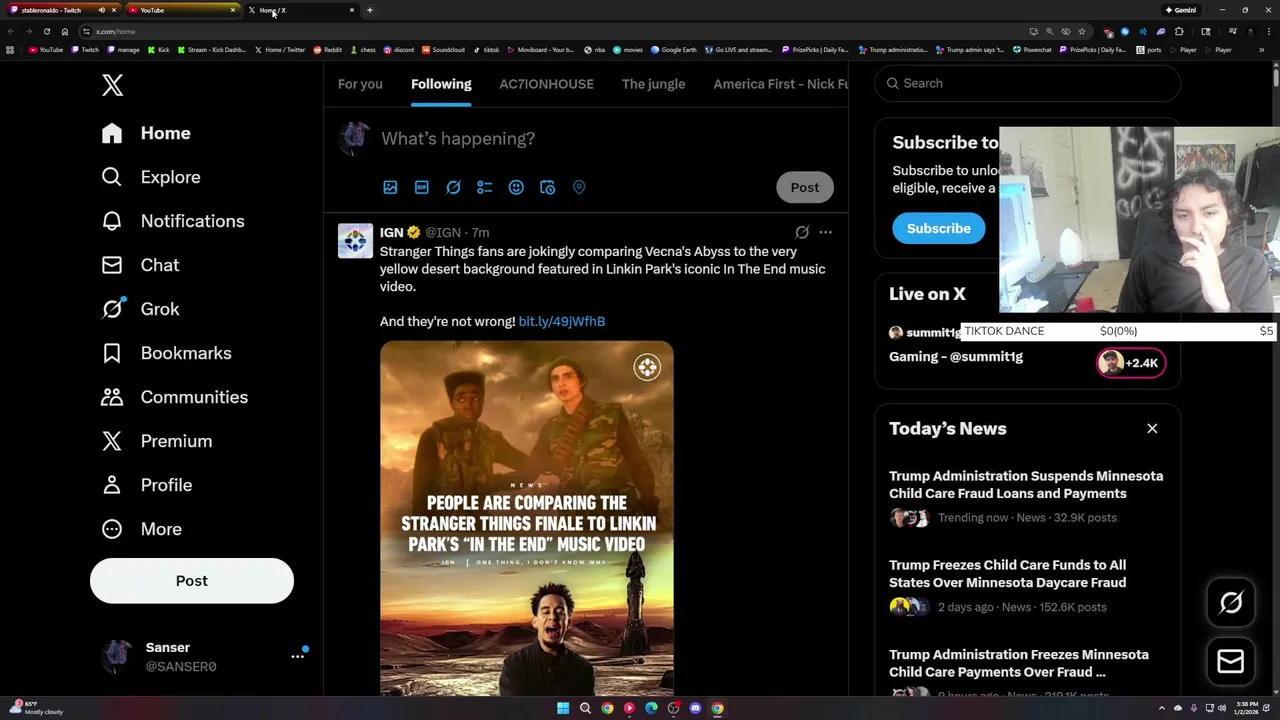The height and width of the screenshot is (720, 1280).
Task: Open the Explore page
Action: pos(151,177)
